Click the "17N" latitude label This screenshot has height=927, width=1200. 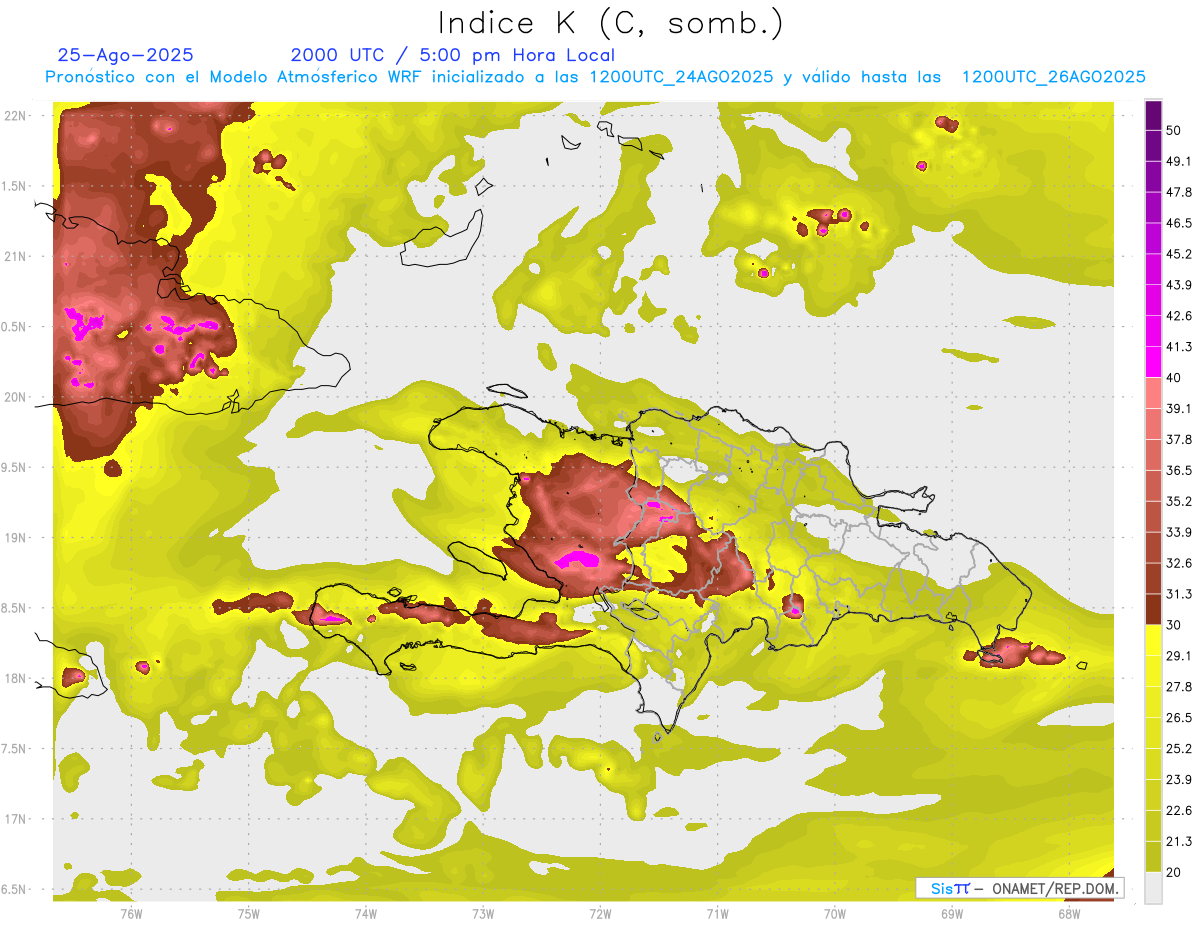click(16, 819)
